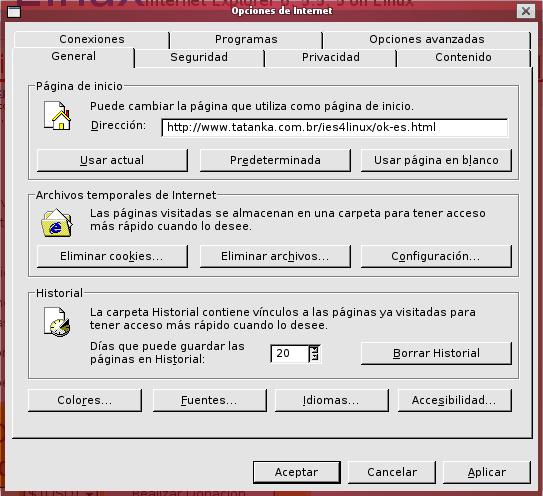This screenshot has height=496, width=543.
Task: Click the Historial clock page icon
Action: click(57, 322)
